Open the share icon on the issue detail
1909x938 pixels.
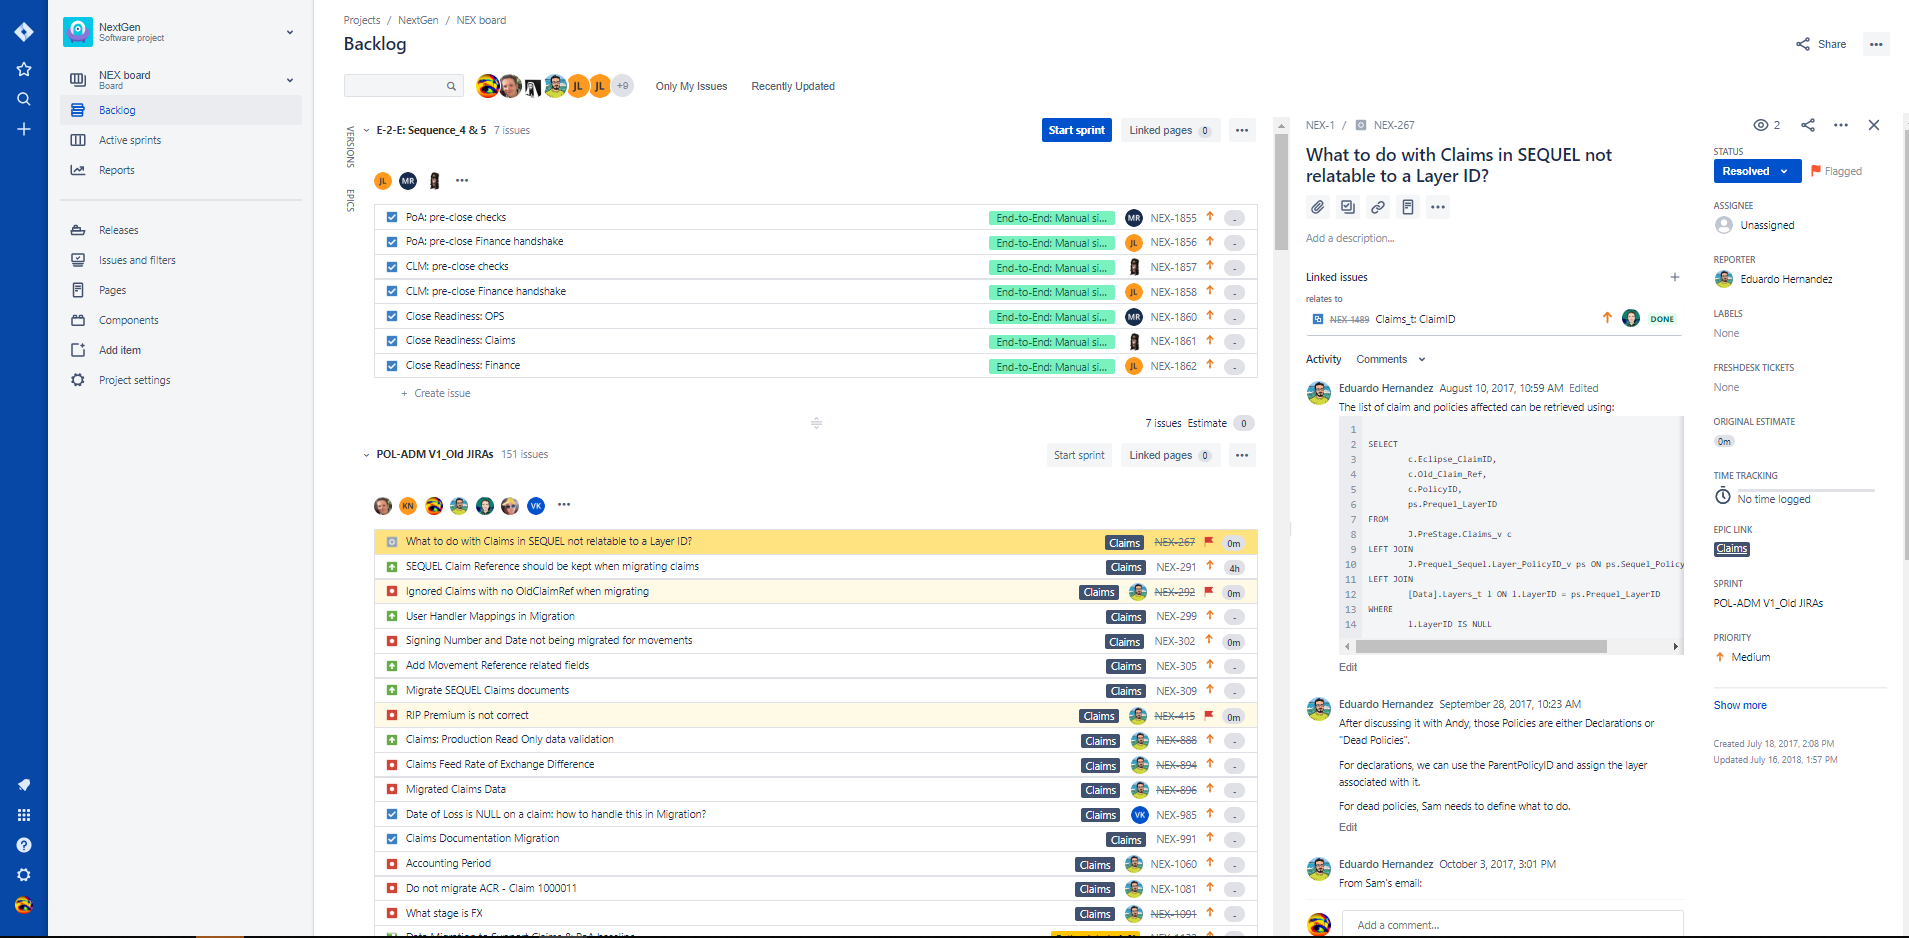tap(1807, 124)
